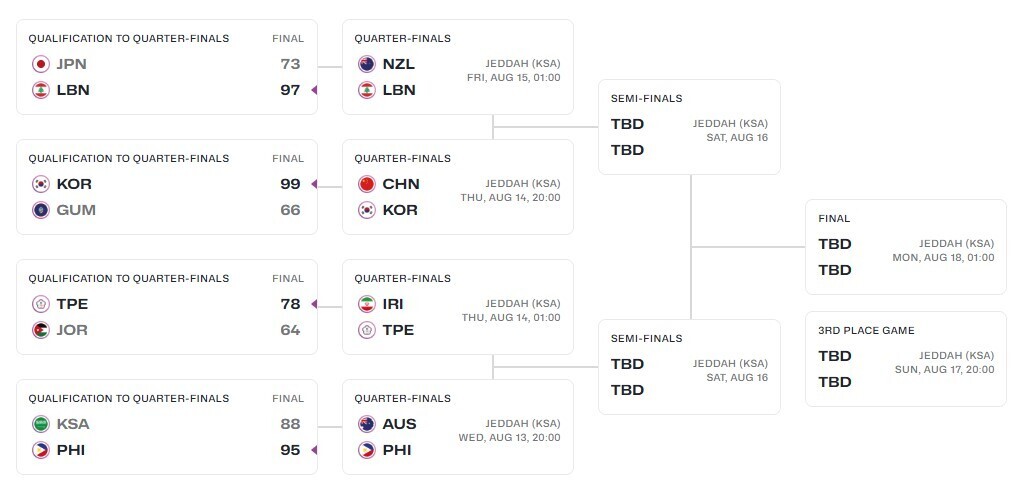
Task: Open the Final match card
Action: pyautogui.click(x=905, y=247)
